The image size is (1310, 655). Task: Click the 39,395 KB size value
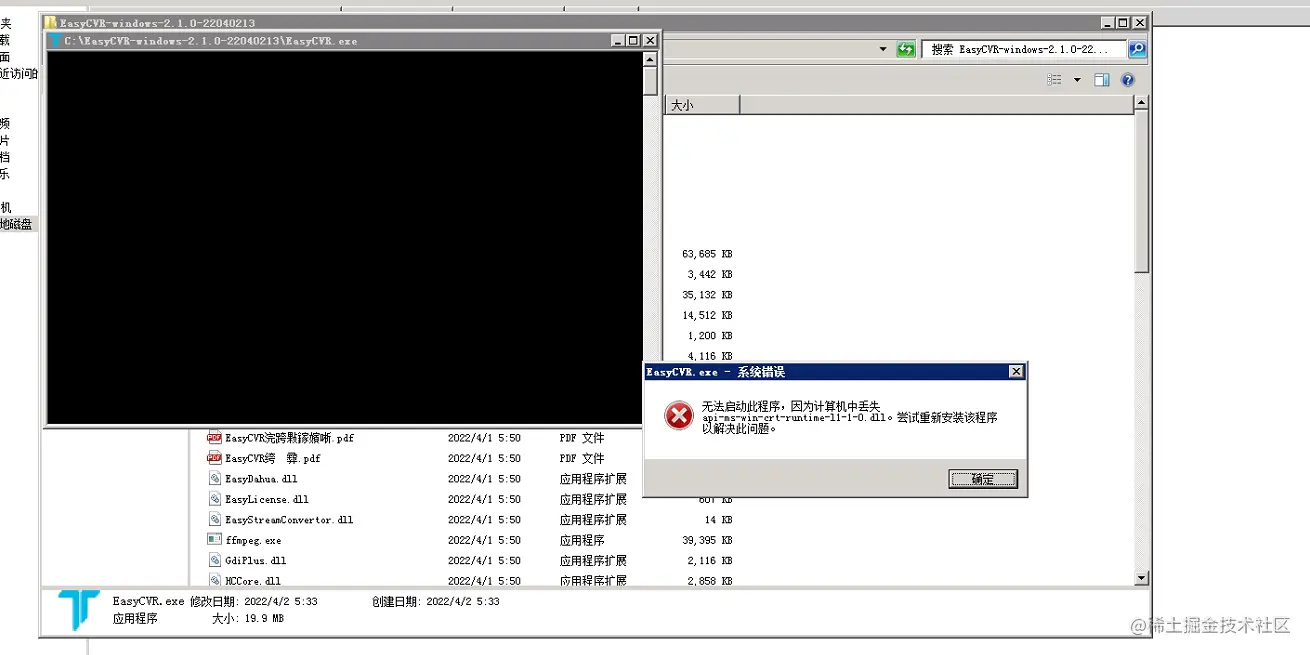pos(709,540)
